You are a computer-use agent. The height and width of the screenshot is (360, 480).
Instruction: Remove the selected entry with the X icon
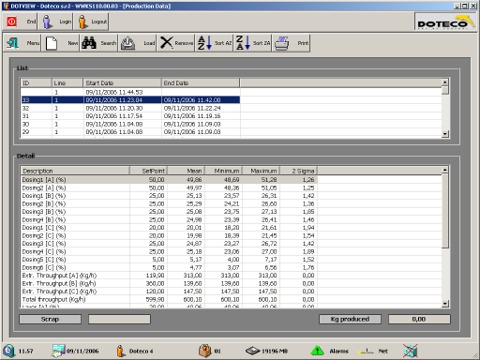(166, 43)
